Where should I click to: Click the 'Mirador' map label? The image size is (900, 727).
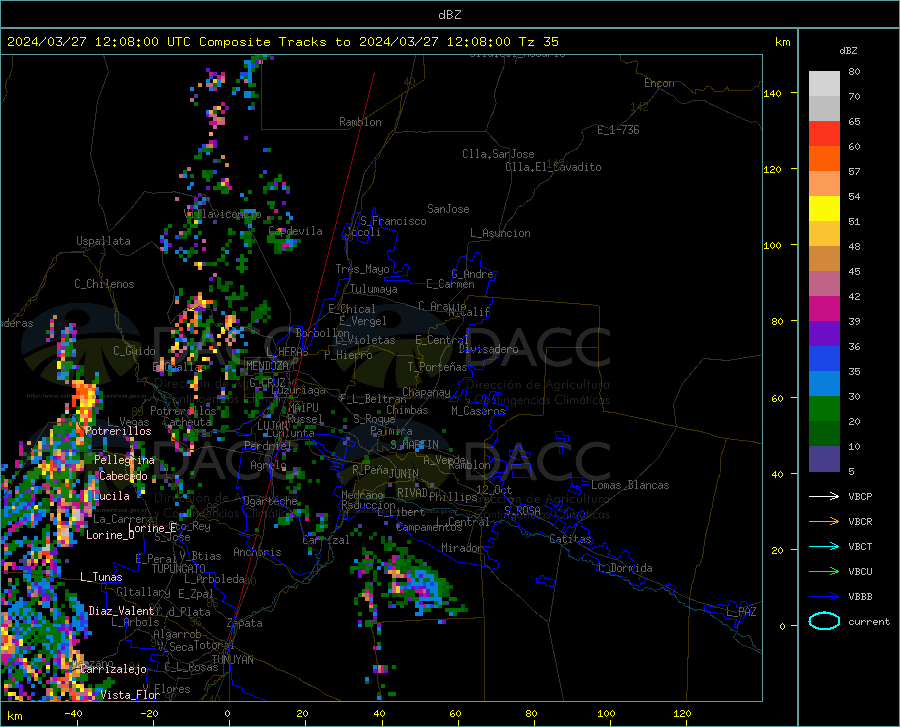461,548
